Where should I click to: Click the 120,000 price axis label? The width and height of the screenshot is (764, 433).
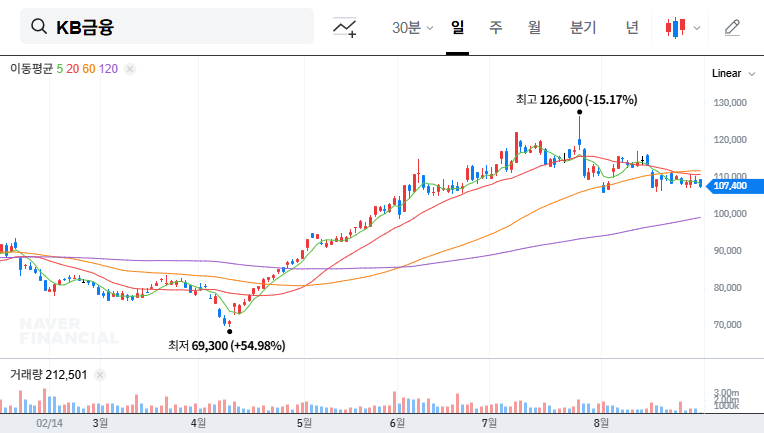pyautogui.click(x=730, y=140)
